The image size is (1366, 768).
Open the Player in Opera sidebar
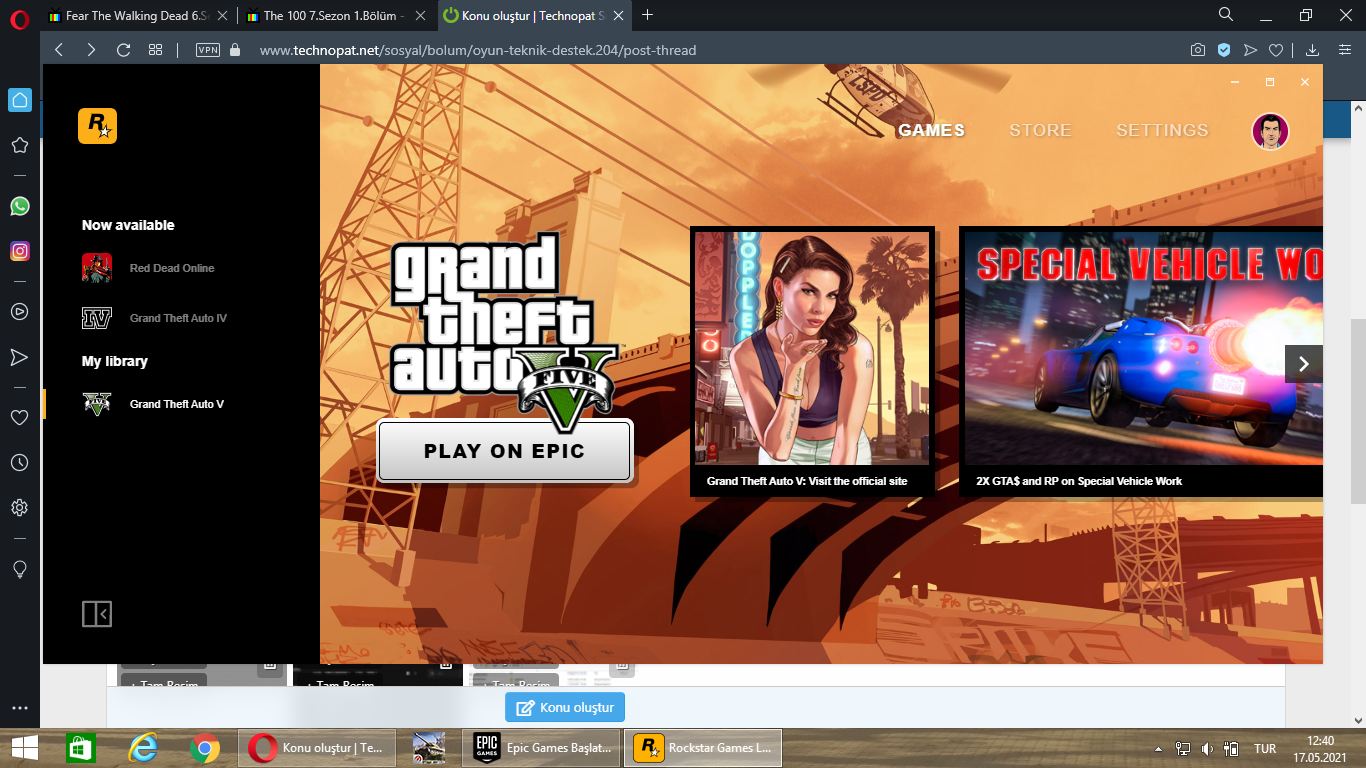click(x=19, y=311)
